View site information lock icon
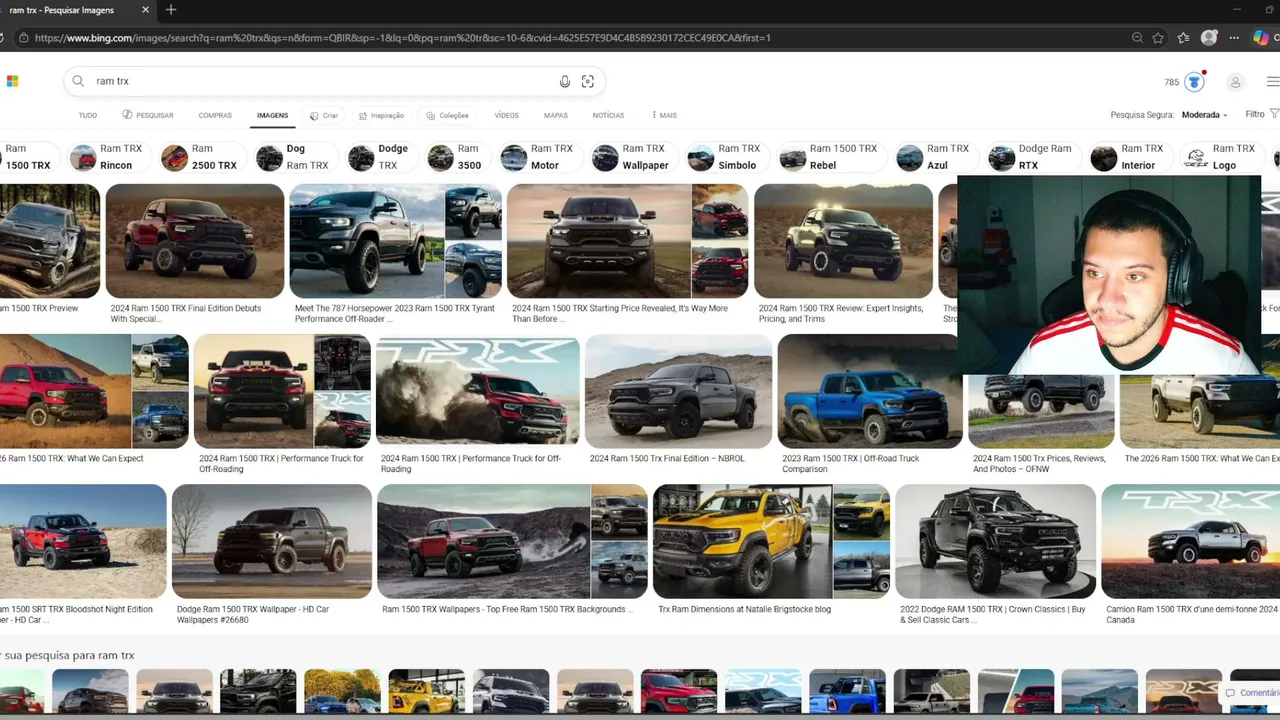The image size is (1280, 720). tap(23, 38)
